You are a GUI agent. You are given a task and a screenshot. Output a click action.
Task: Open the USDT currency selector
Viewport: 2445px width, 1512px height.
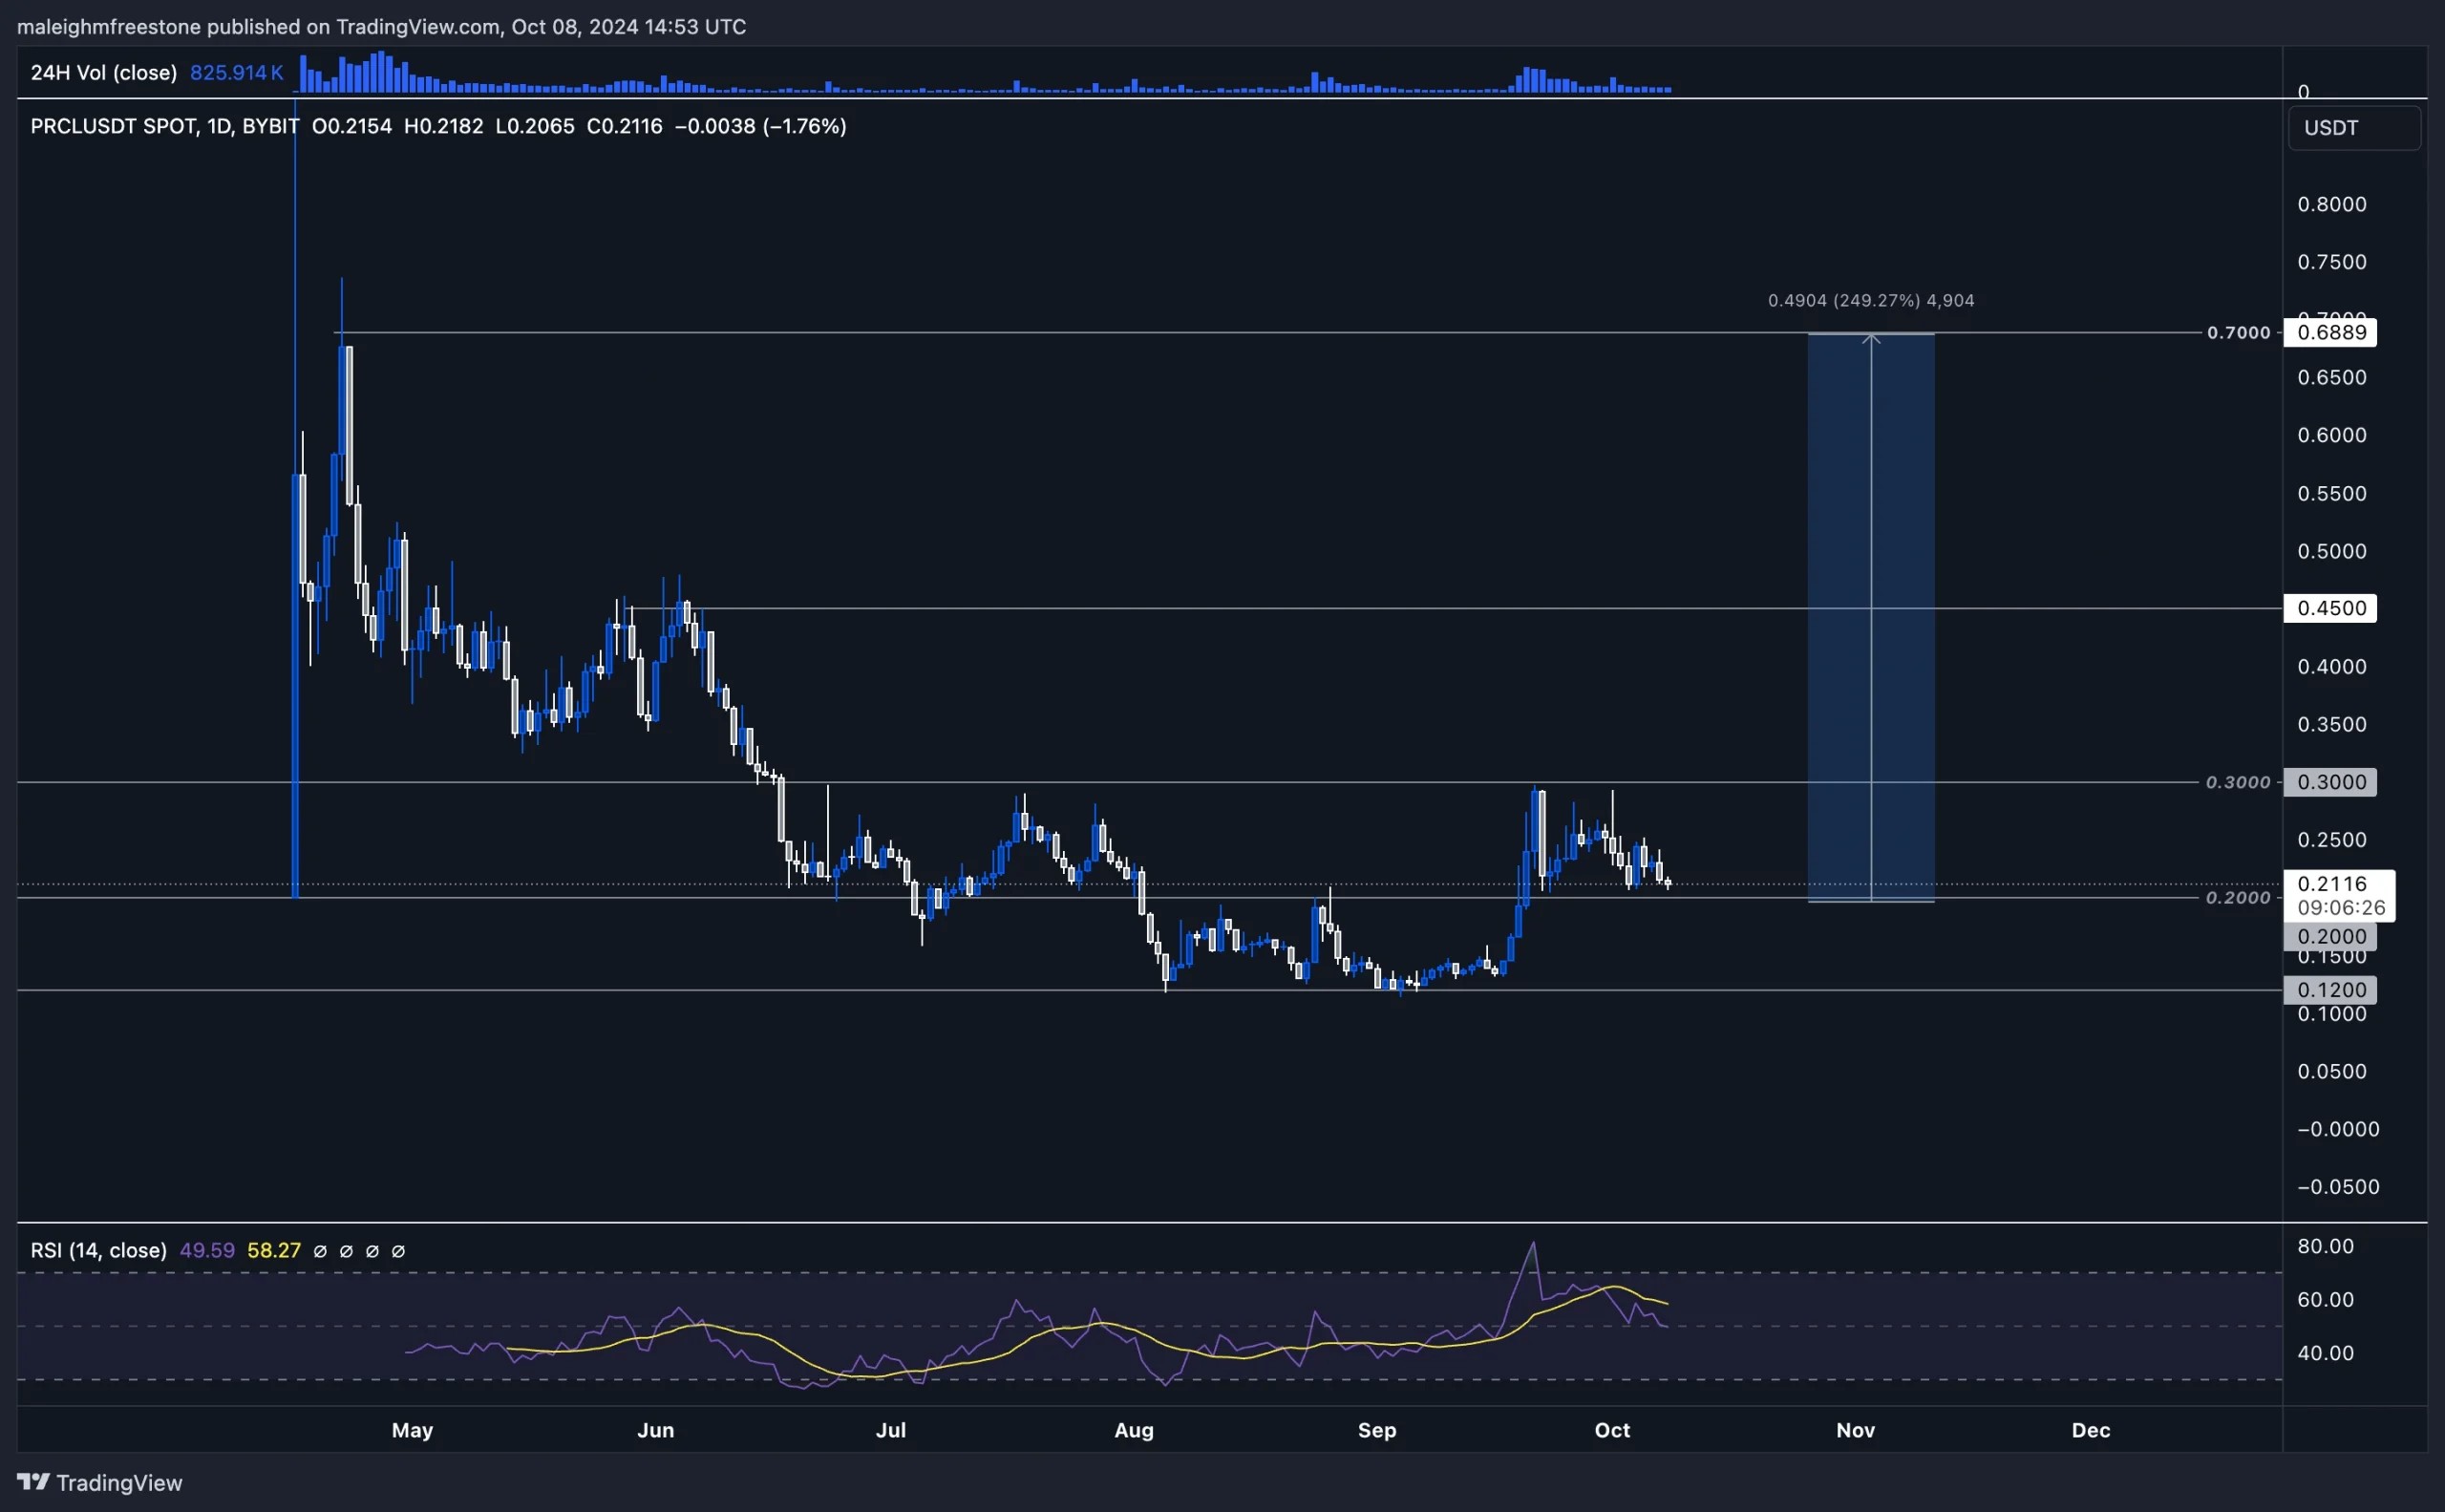click(x=2352, y=127)
